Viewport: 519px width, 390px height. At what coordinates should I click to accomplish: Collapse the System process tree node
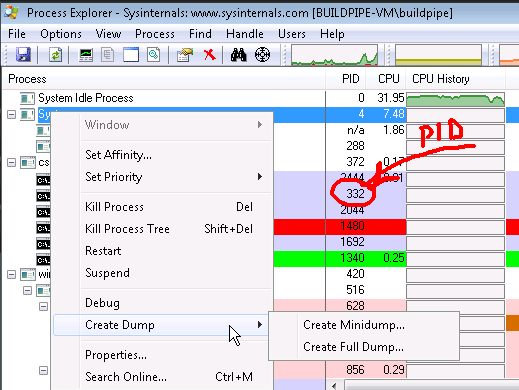[x=11, y=115]
